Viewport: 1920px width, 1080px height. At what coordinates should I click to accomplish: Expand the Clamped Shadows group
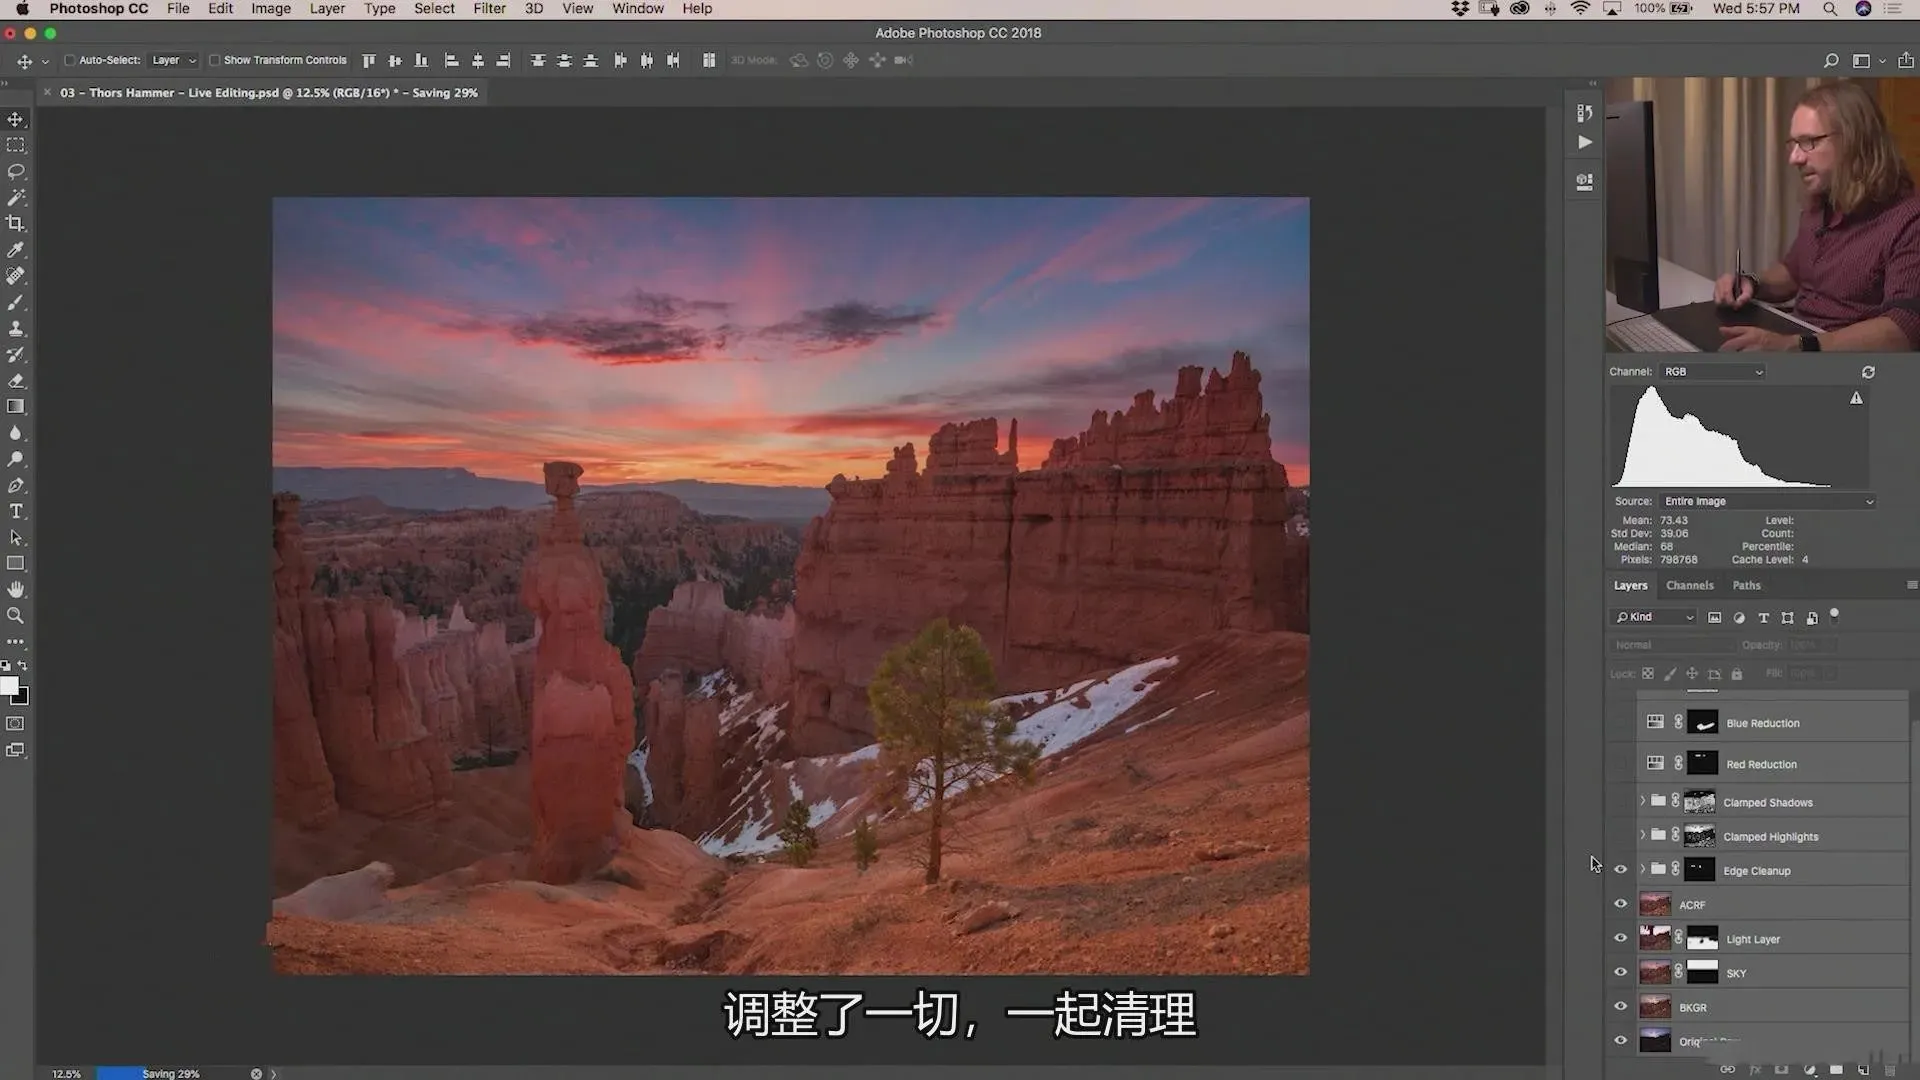tap(1642, 801)
